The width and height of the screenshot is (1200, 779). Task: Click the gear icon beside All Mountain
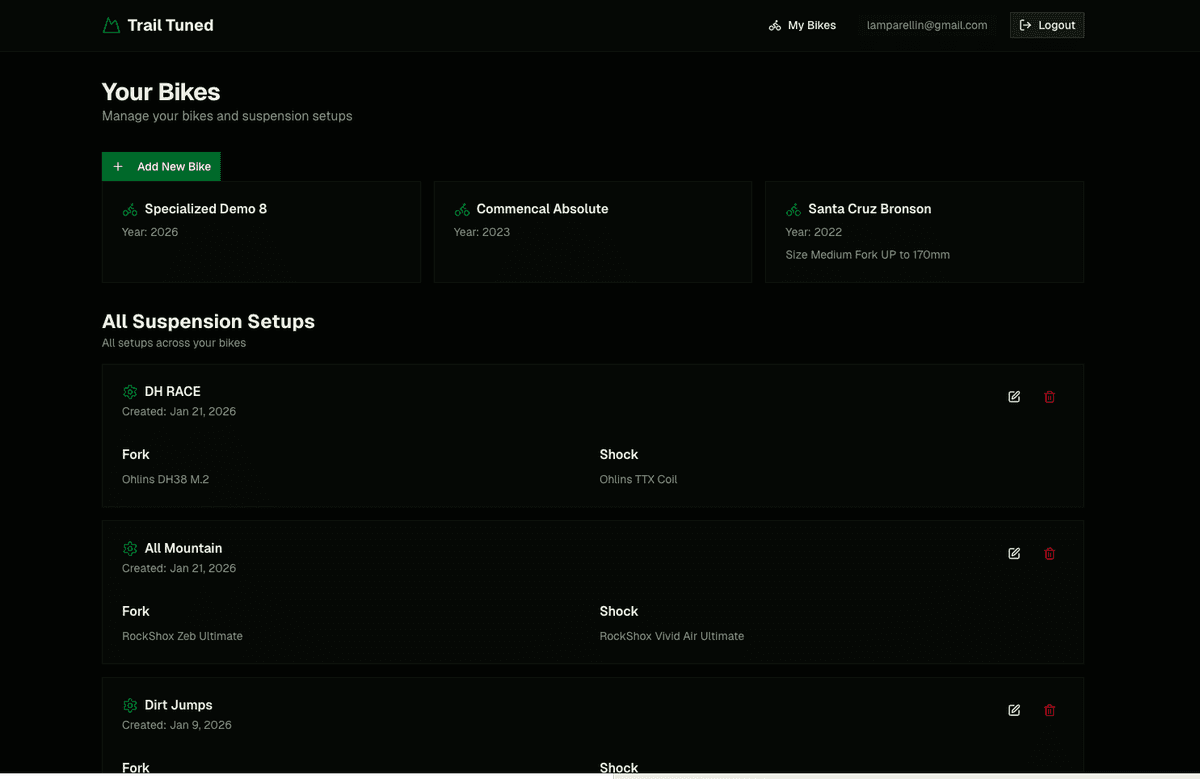(x=130, y=549)
